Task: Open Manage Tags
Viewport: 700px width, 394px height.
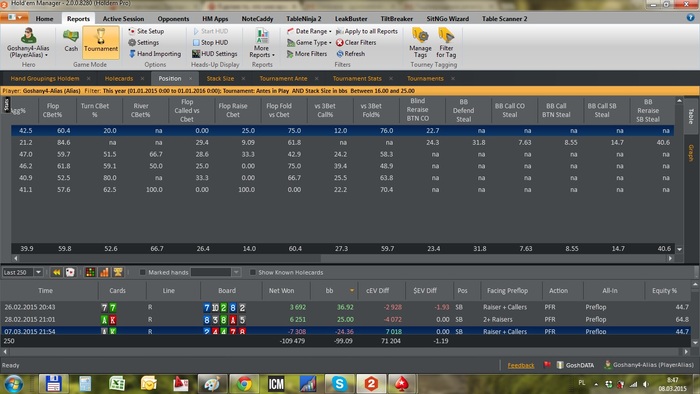Action: click(420, 43)
